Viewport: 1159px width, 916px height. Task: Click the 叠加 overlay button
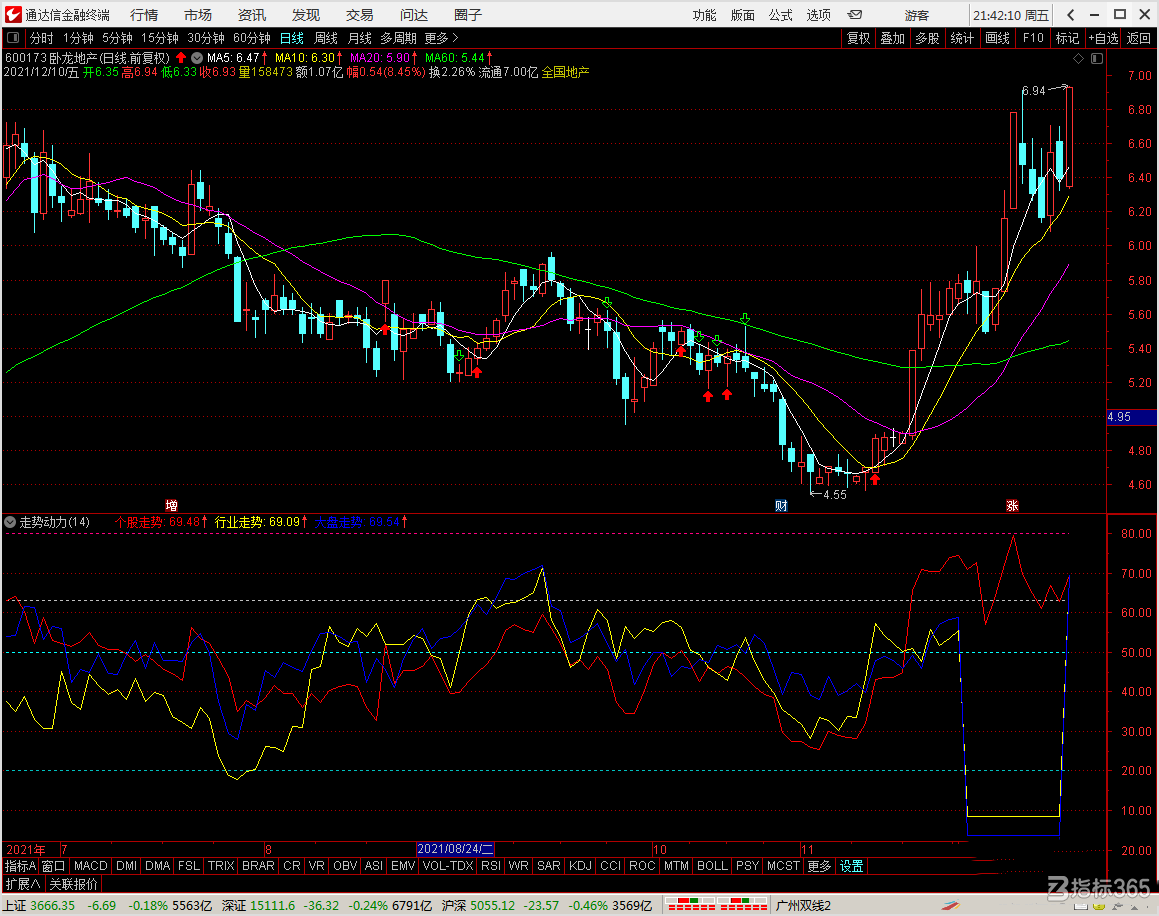coord(893,38)
